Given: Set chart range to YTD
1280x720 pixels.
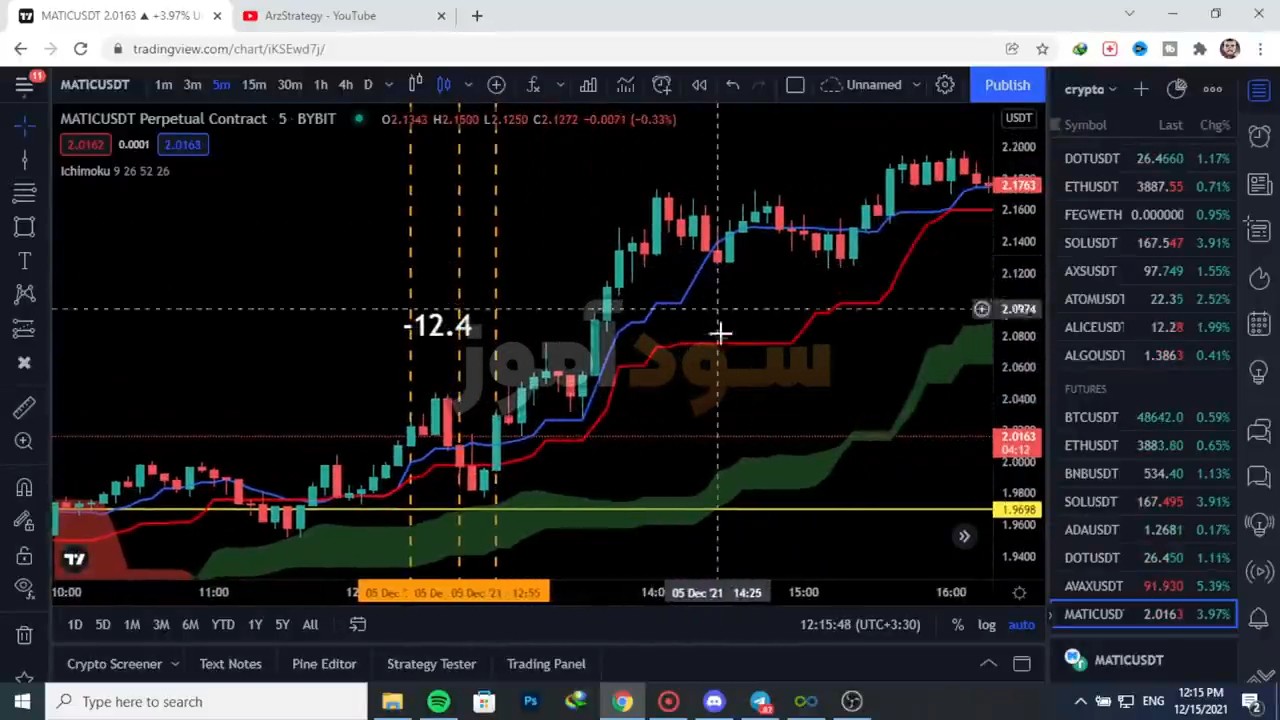Looking at the screenshot, I should (x=223, y=625).
